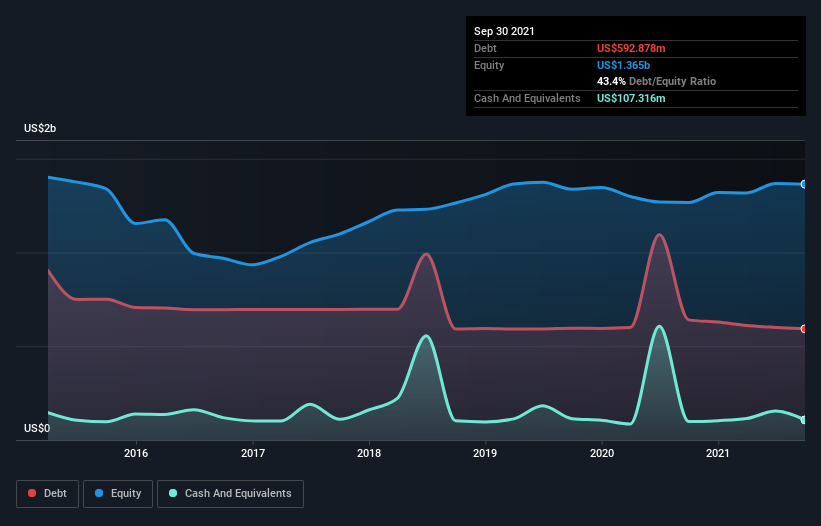This screenshot has width=821, height=526.
Task: Click the US$1.365b equity value
Action: 623,65
